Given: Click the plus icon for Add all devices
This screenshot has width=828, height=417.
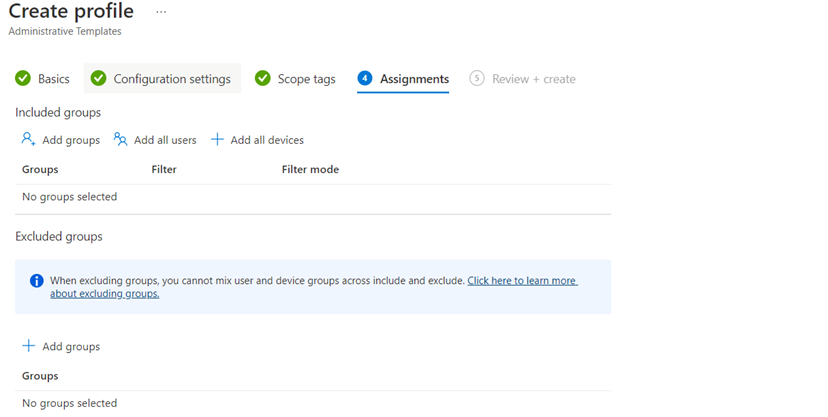Looking at the screenshot, I should [x=217, y=140].
